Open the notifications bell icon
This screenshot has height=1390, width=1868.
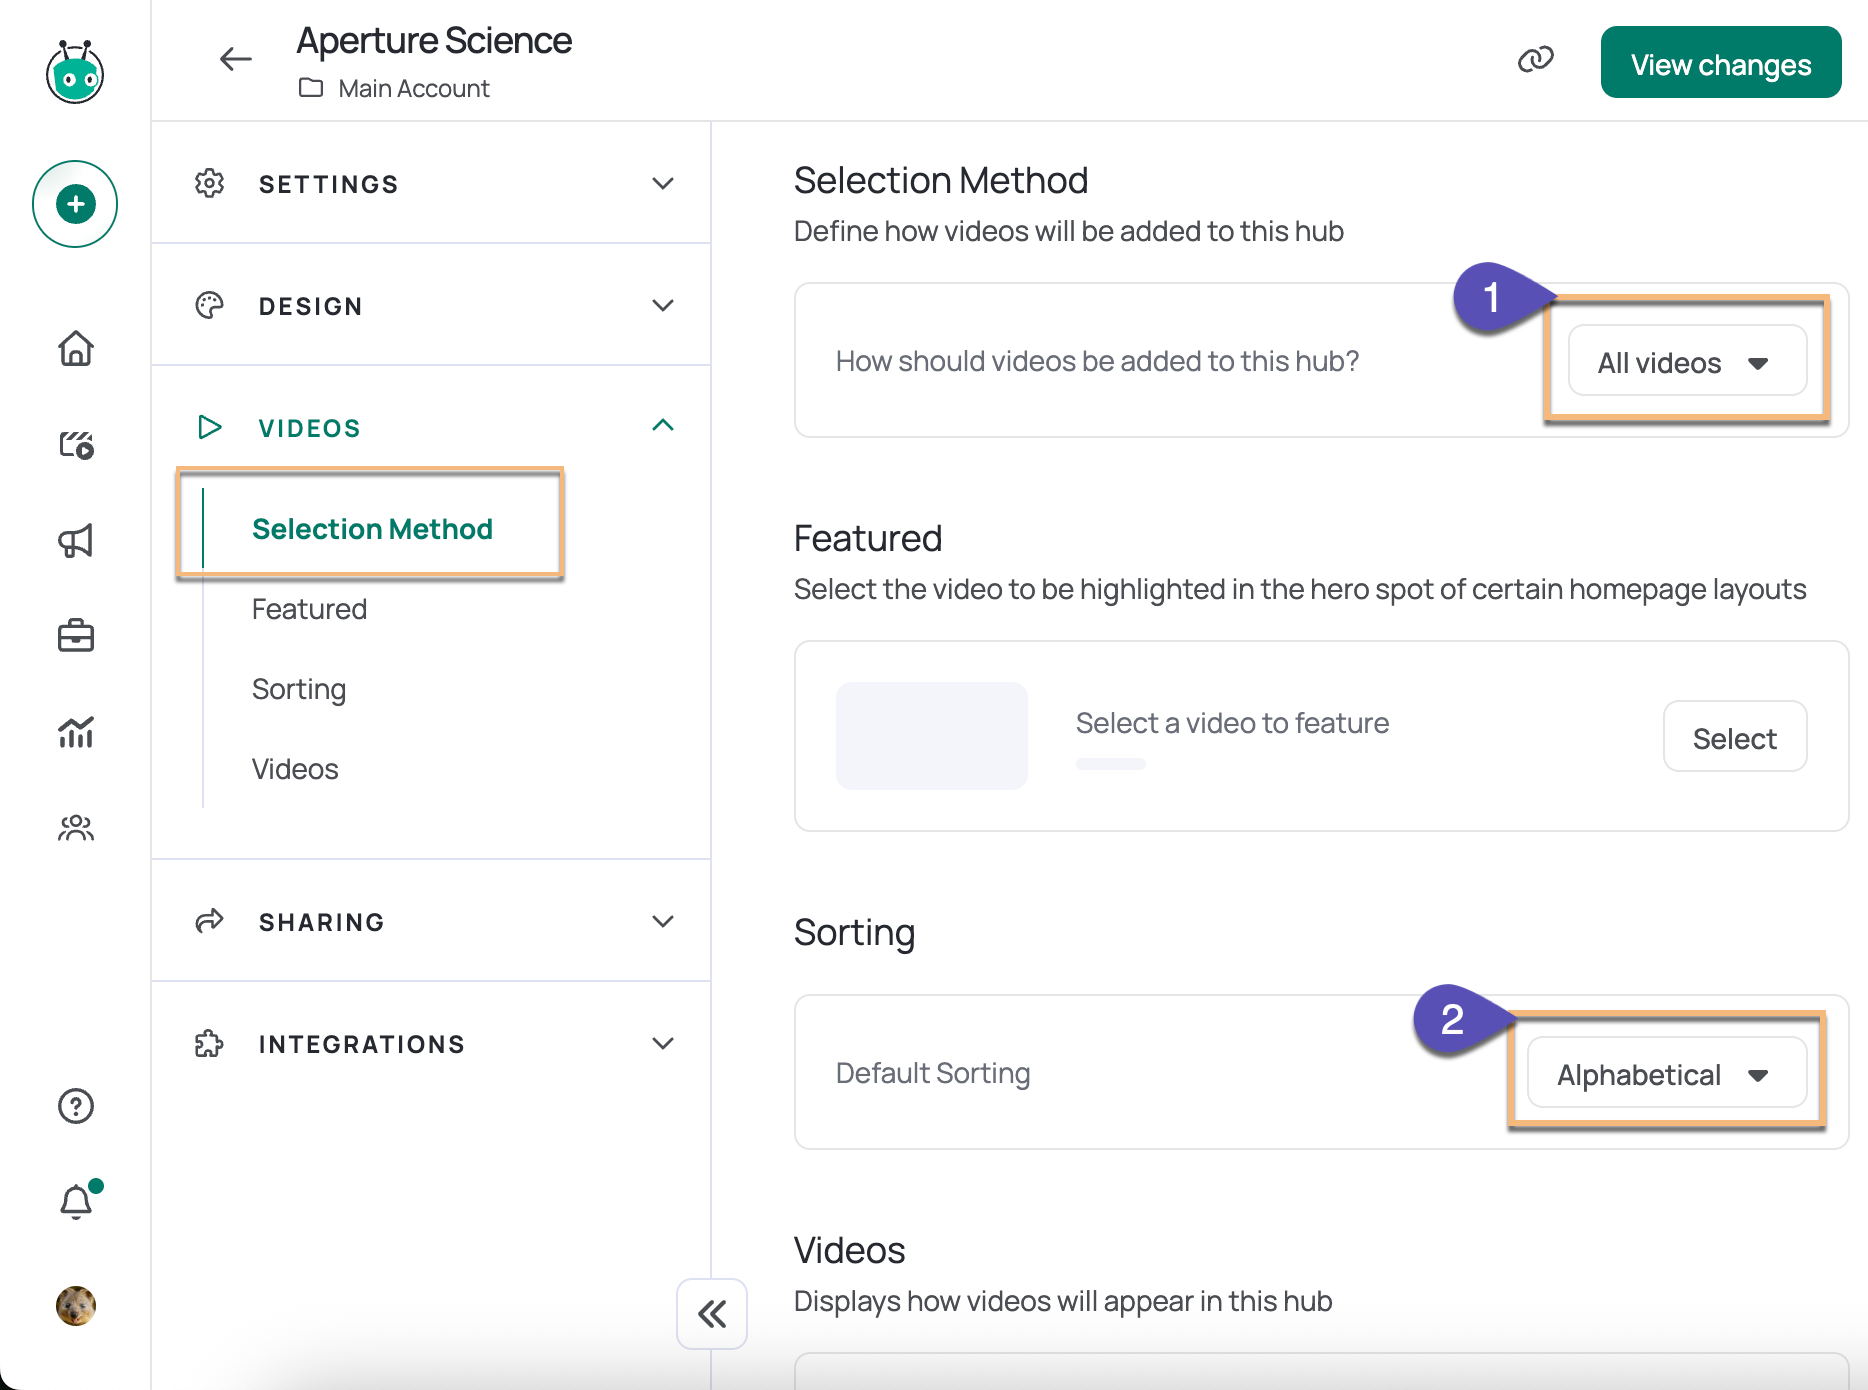[x=76, y=1201]
